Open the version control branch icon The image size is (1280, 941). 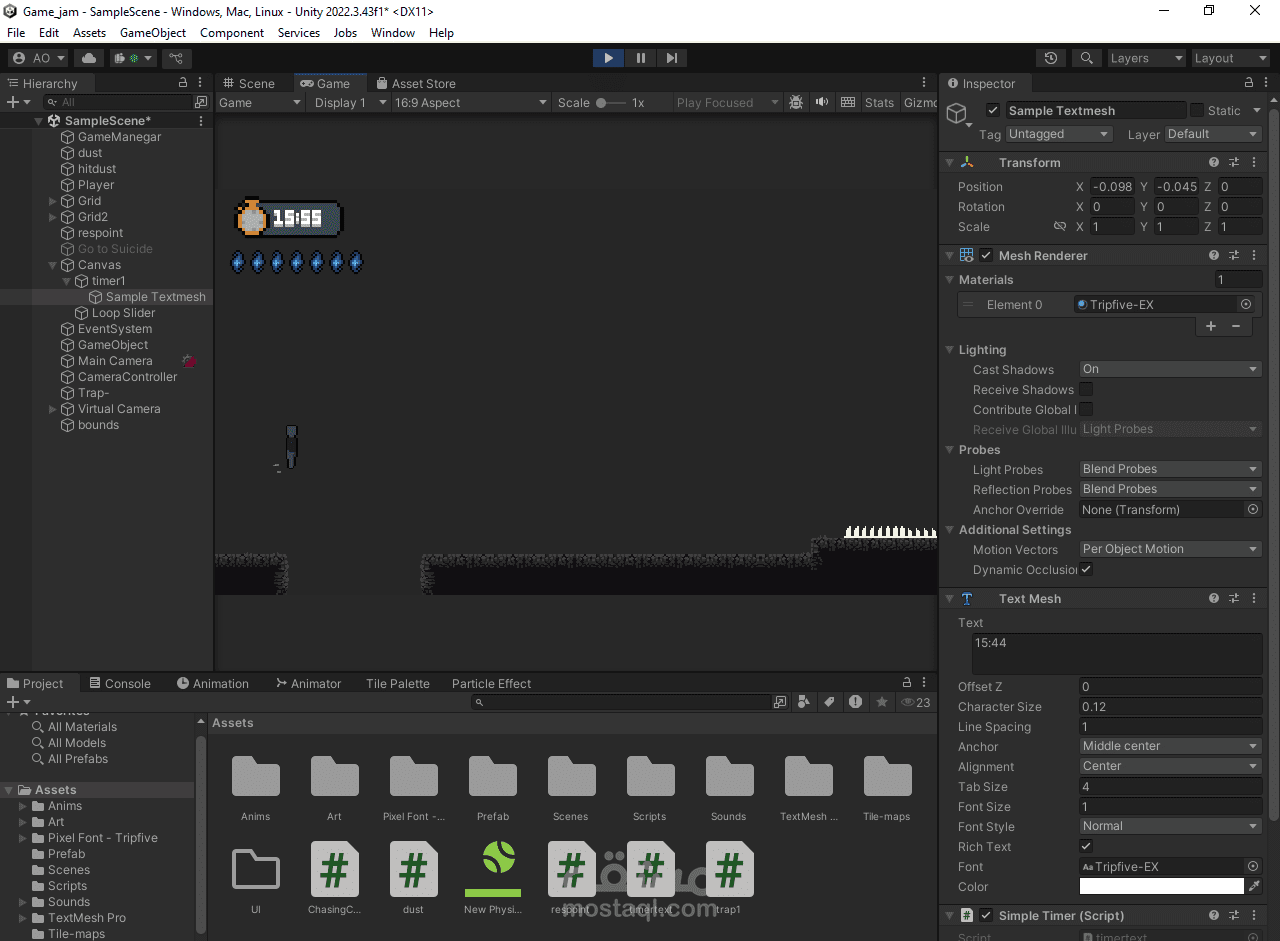176,58
